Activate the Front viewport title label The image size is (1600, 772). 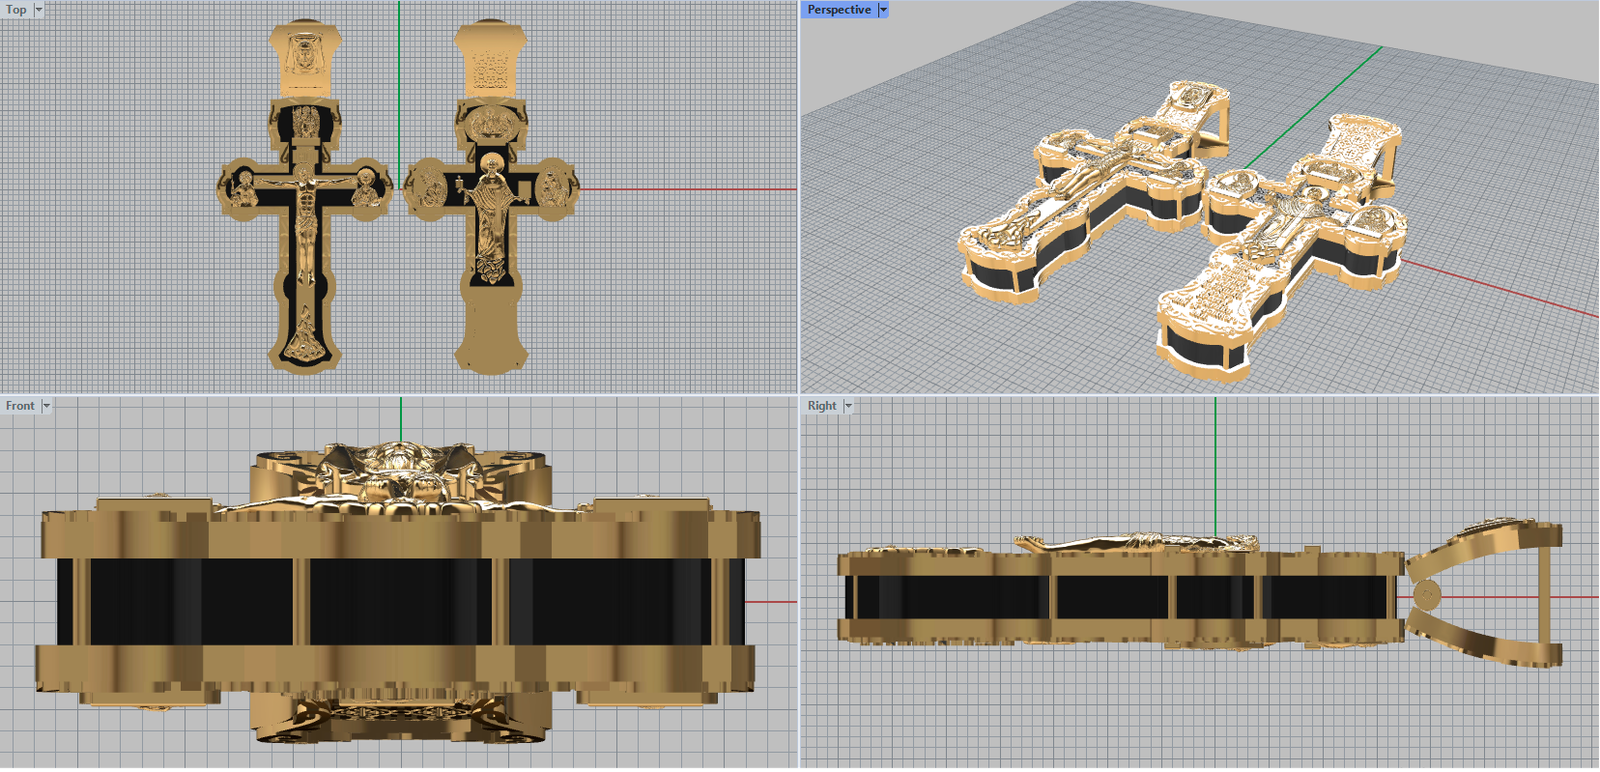(x=20, y=406)
